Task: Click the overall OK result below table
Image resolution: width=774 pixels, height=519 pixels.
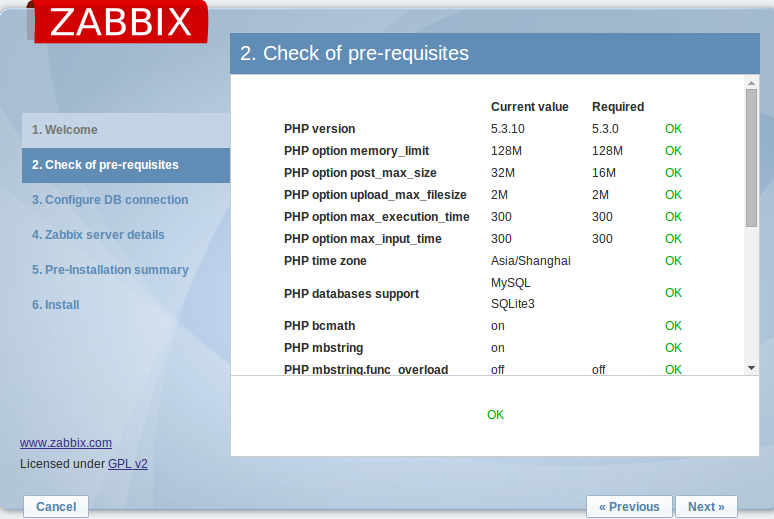Action: point(495,415)
